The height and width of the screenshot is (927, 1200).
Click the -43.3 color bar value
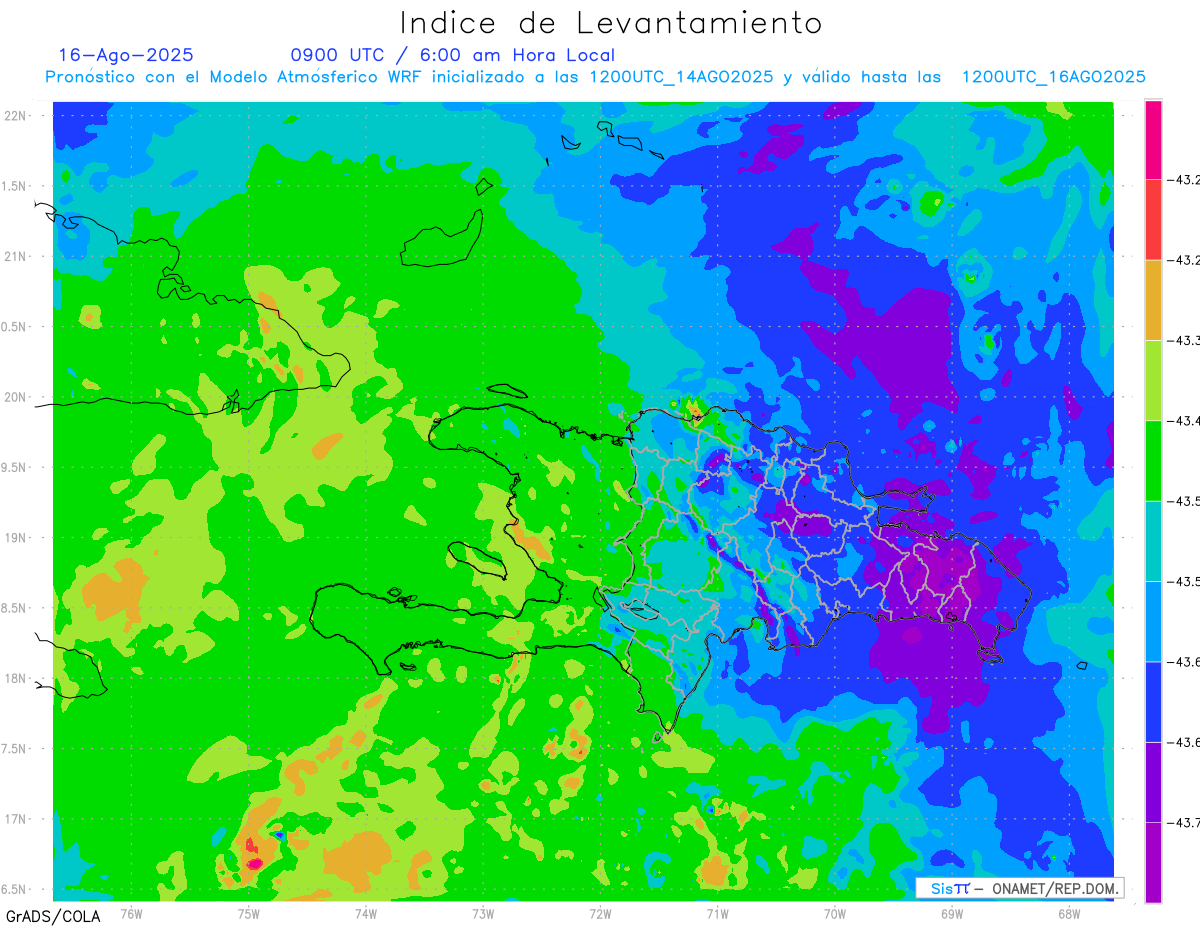tap(1183, 341)
